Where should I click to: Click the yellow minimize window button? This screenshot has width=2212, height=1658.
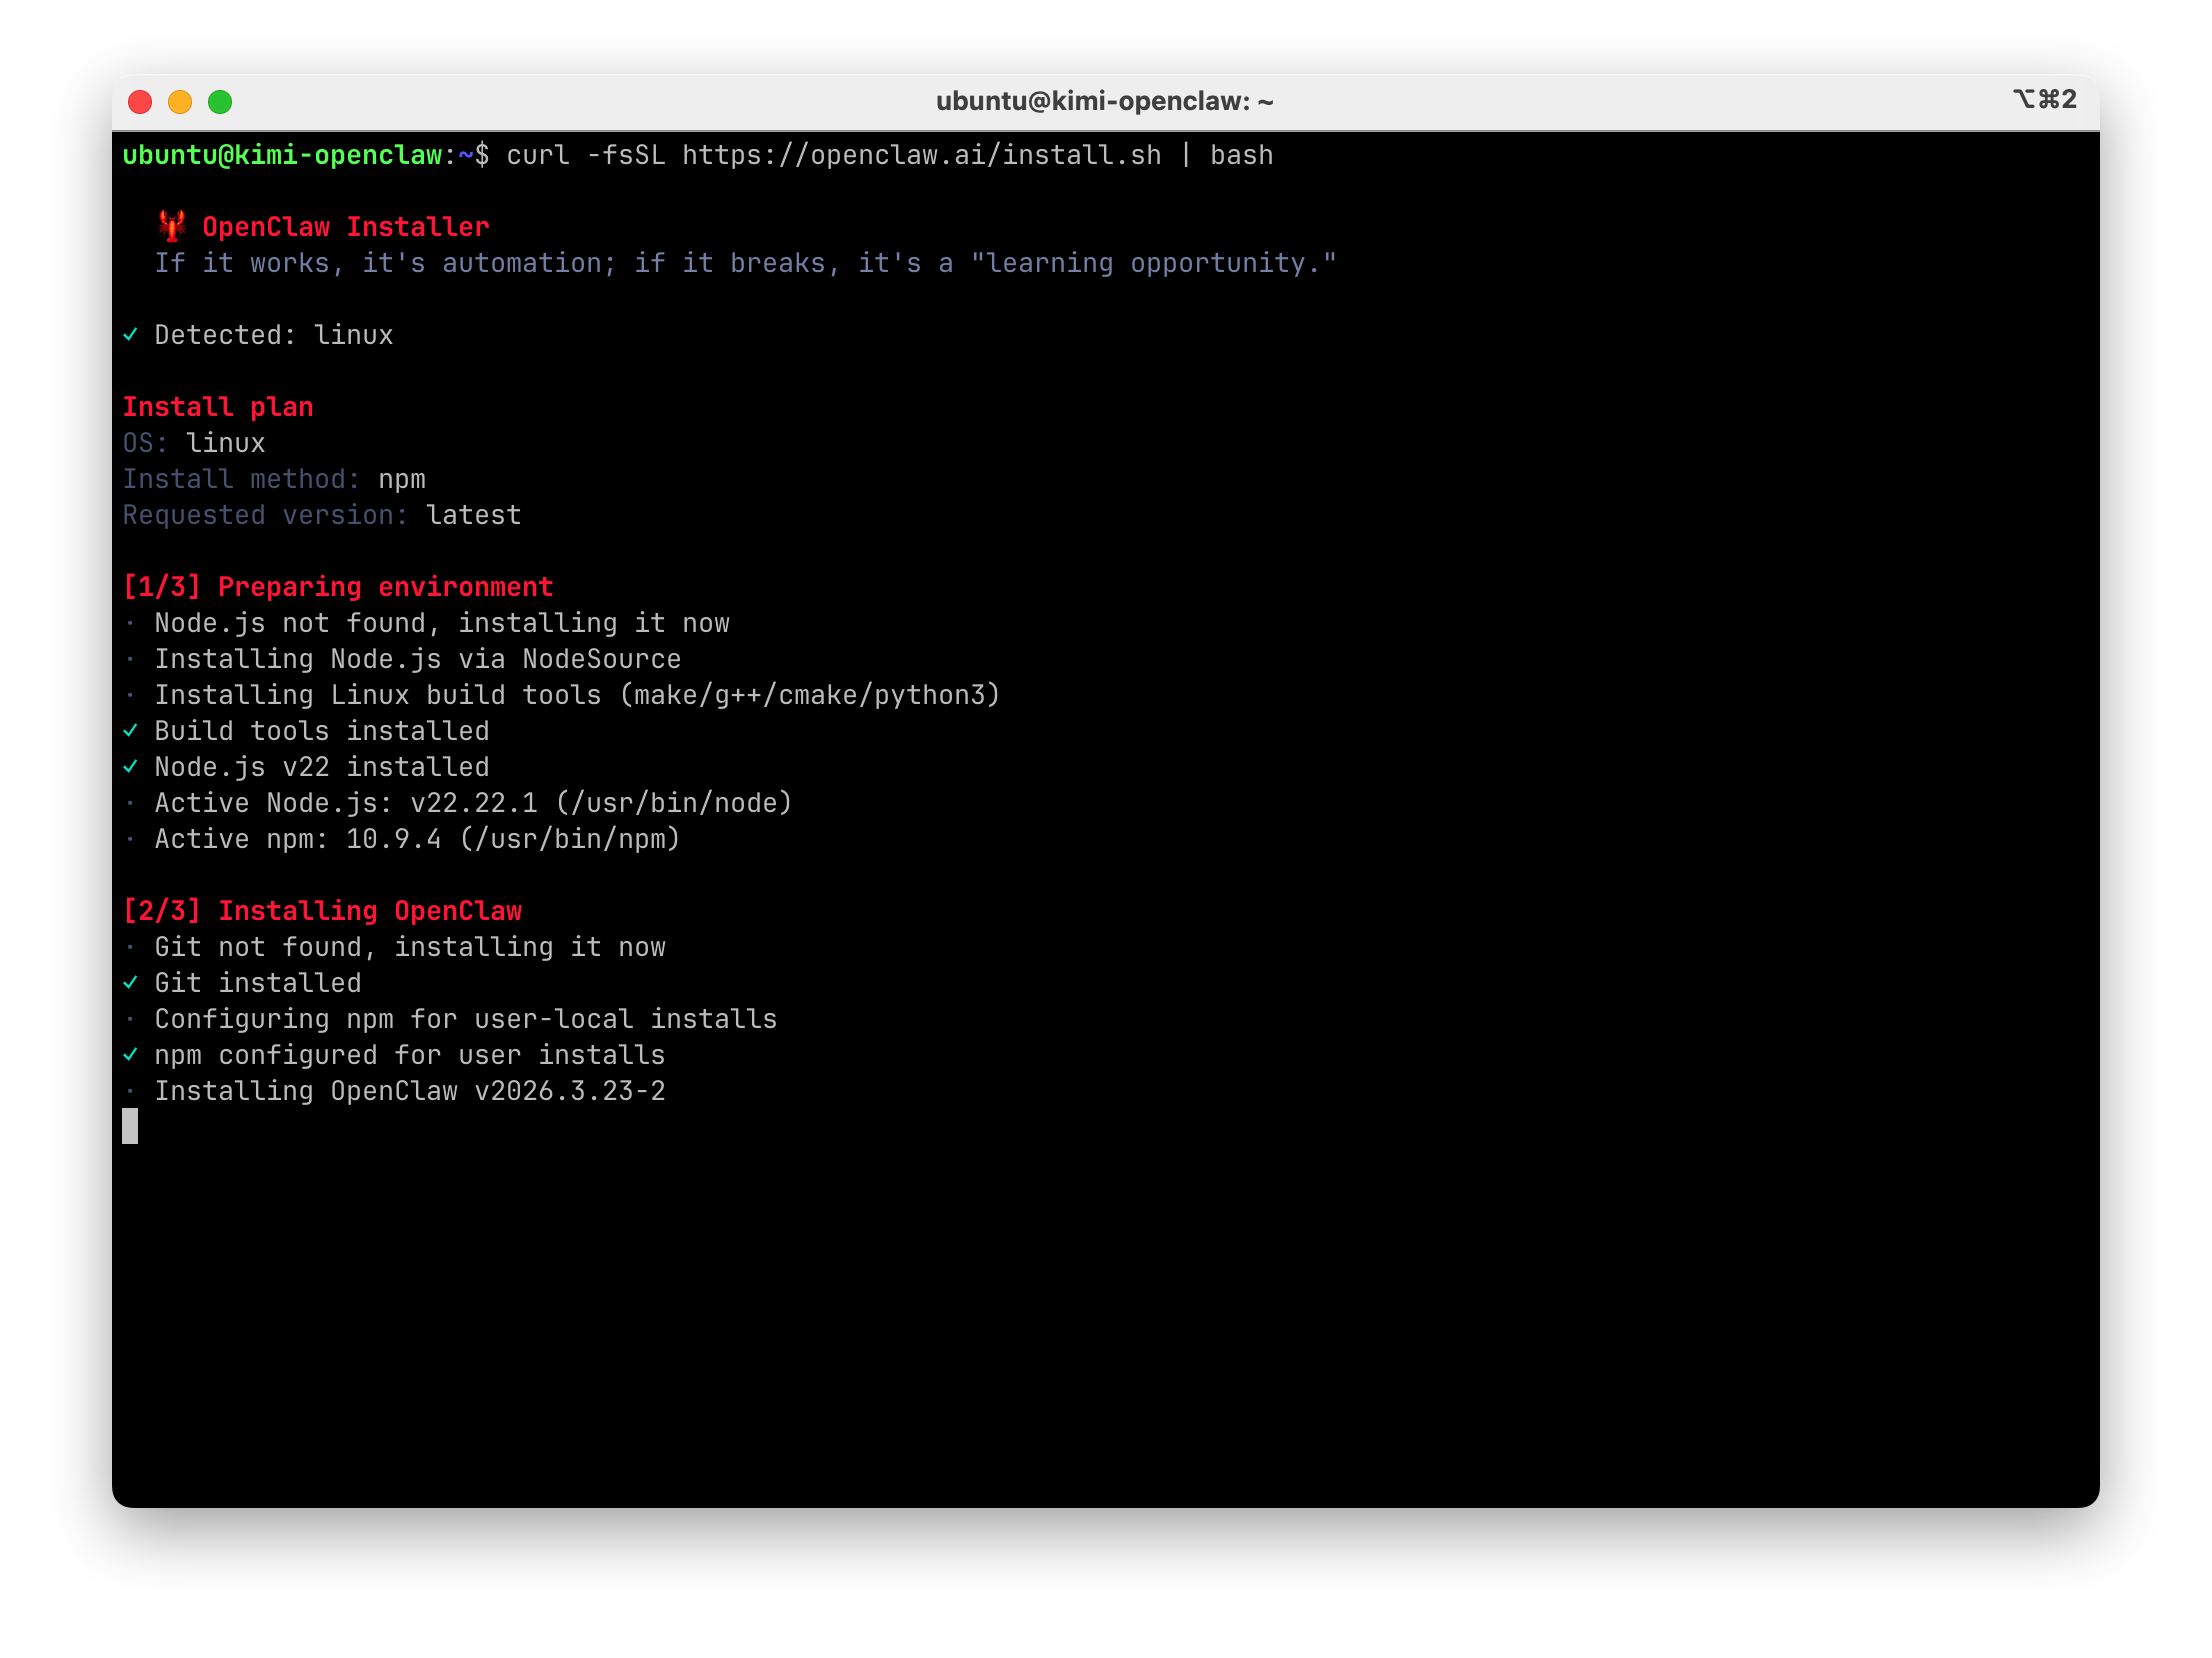click(180, 102)
